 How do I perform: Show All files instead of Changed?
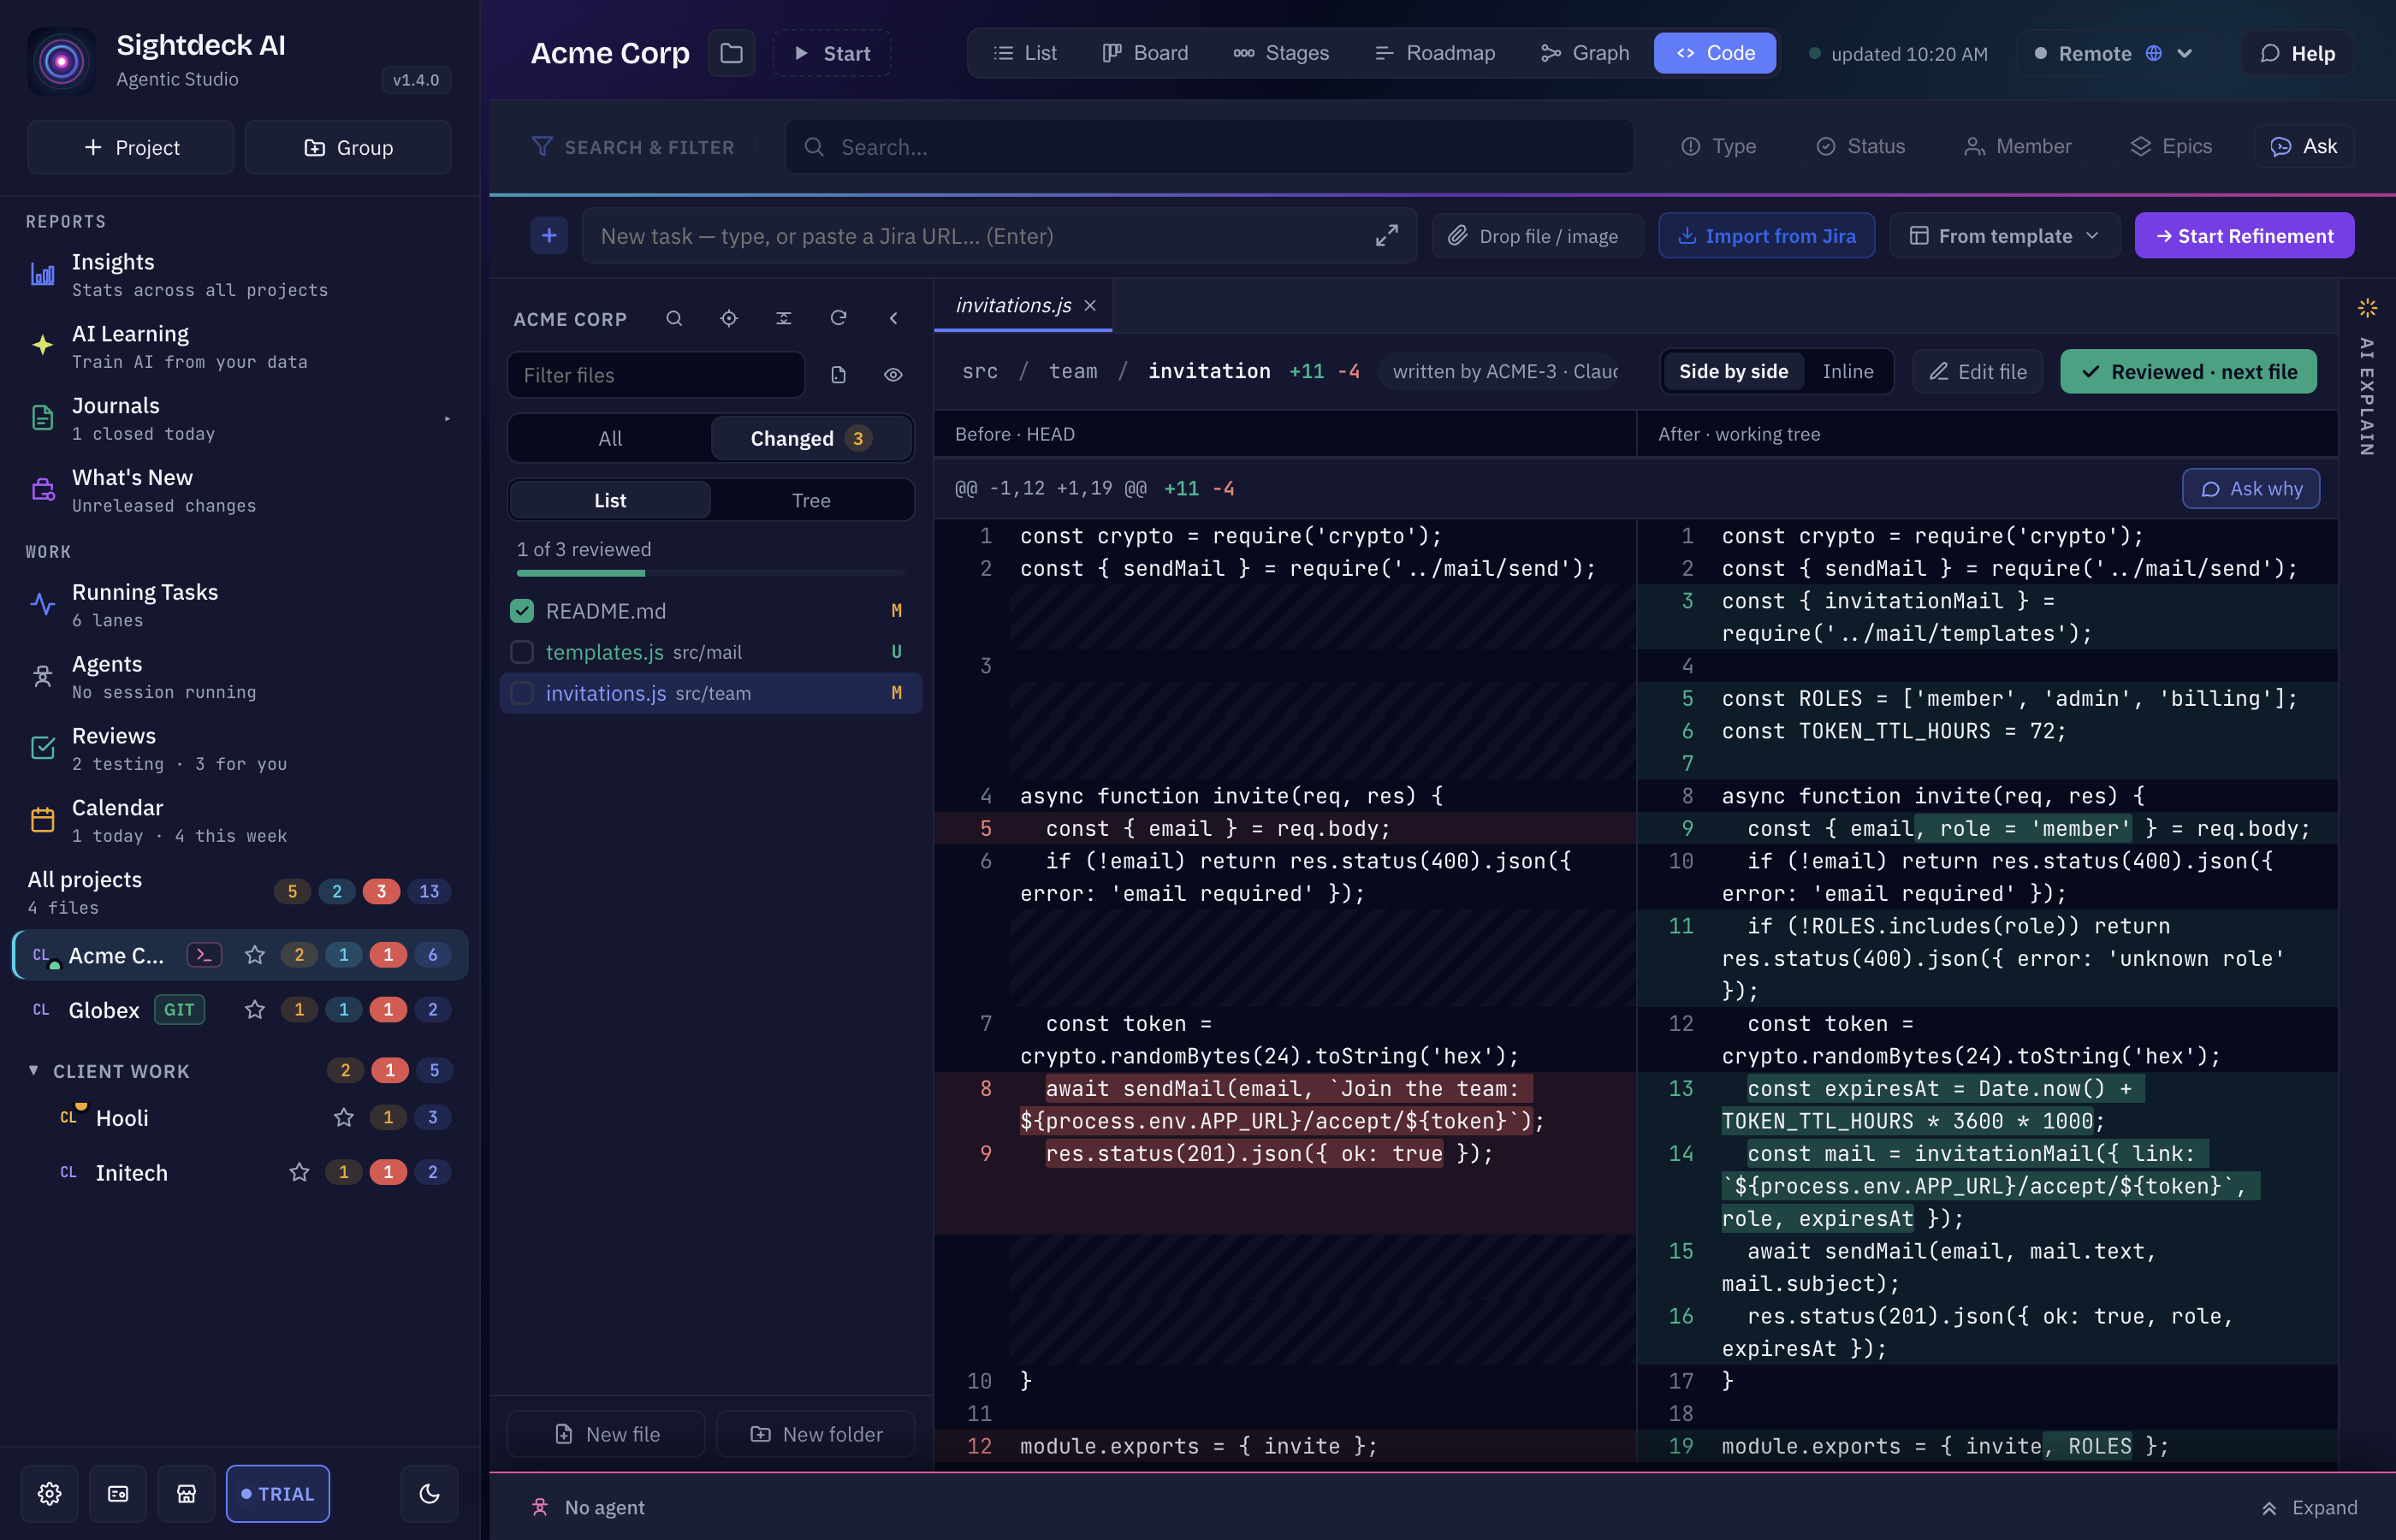point(610,438)
